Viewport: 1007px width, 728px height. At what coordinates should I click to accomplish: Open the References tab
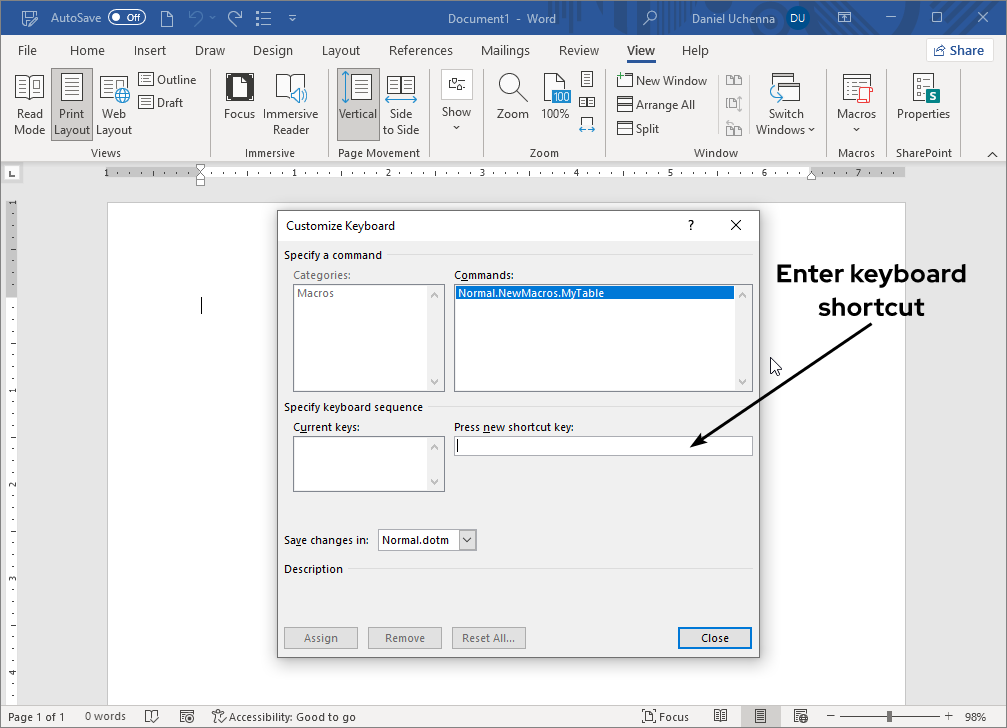pyautogui.click(x=420, y=50)
